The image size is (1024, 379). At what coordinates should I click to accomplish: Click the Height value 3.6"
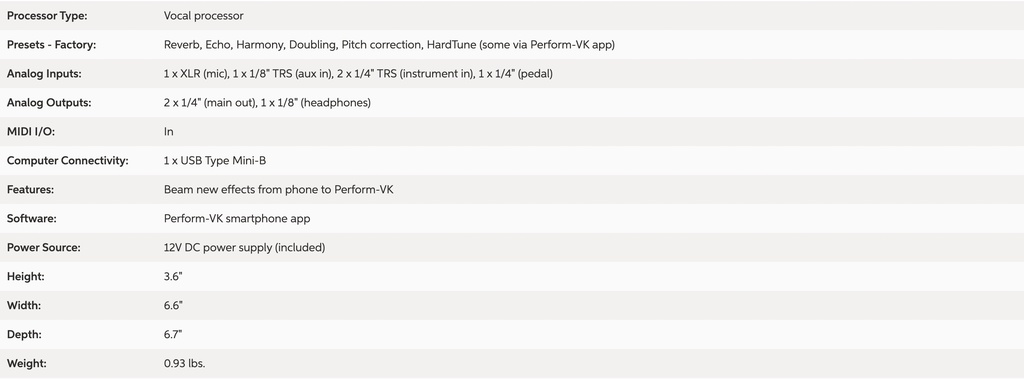(173, 276)
